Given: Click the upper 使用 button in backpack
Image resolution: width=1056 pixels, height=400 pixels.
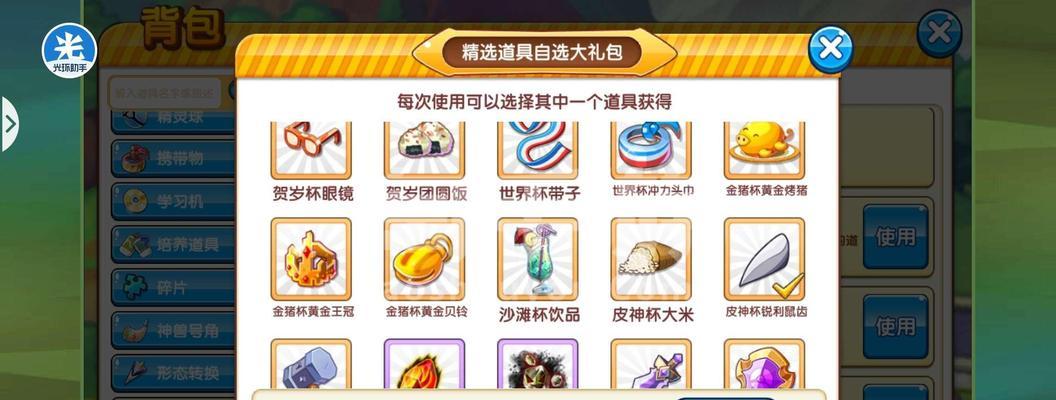Looking at the screenshot, I should click(x=896, y=236).
